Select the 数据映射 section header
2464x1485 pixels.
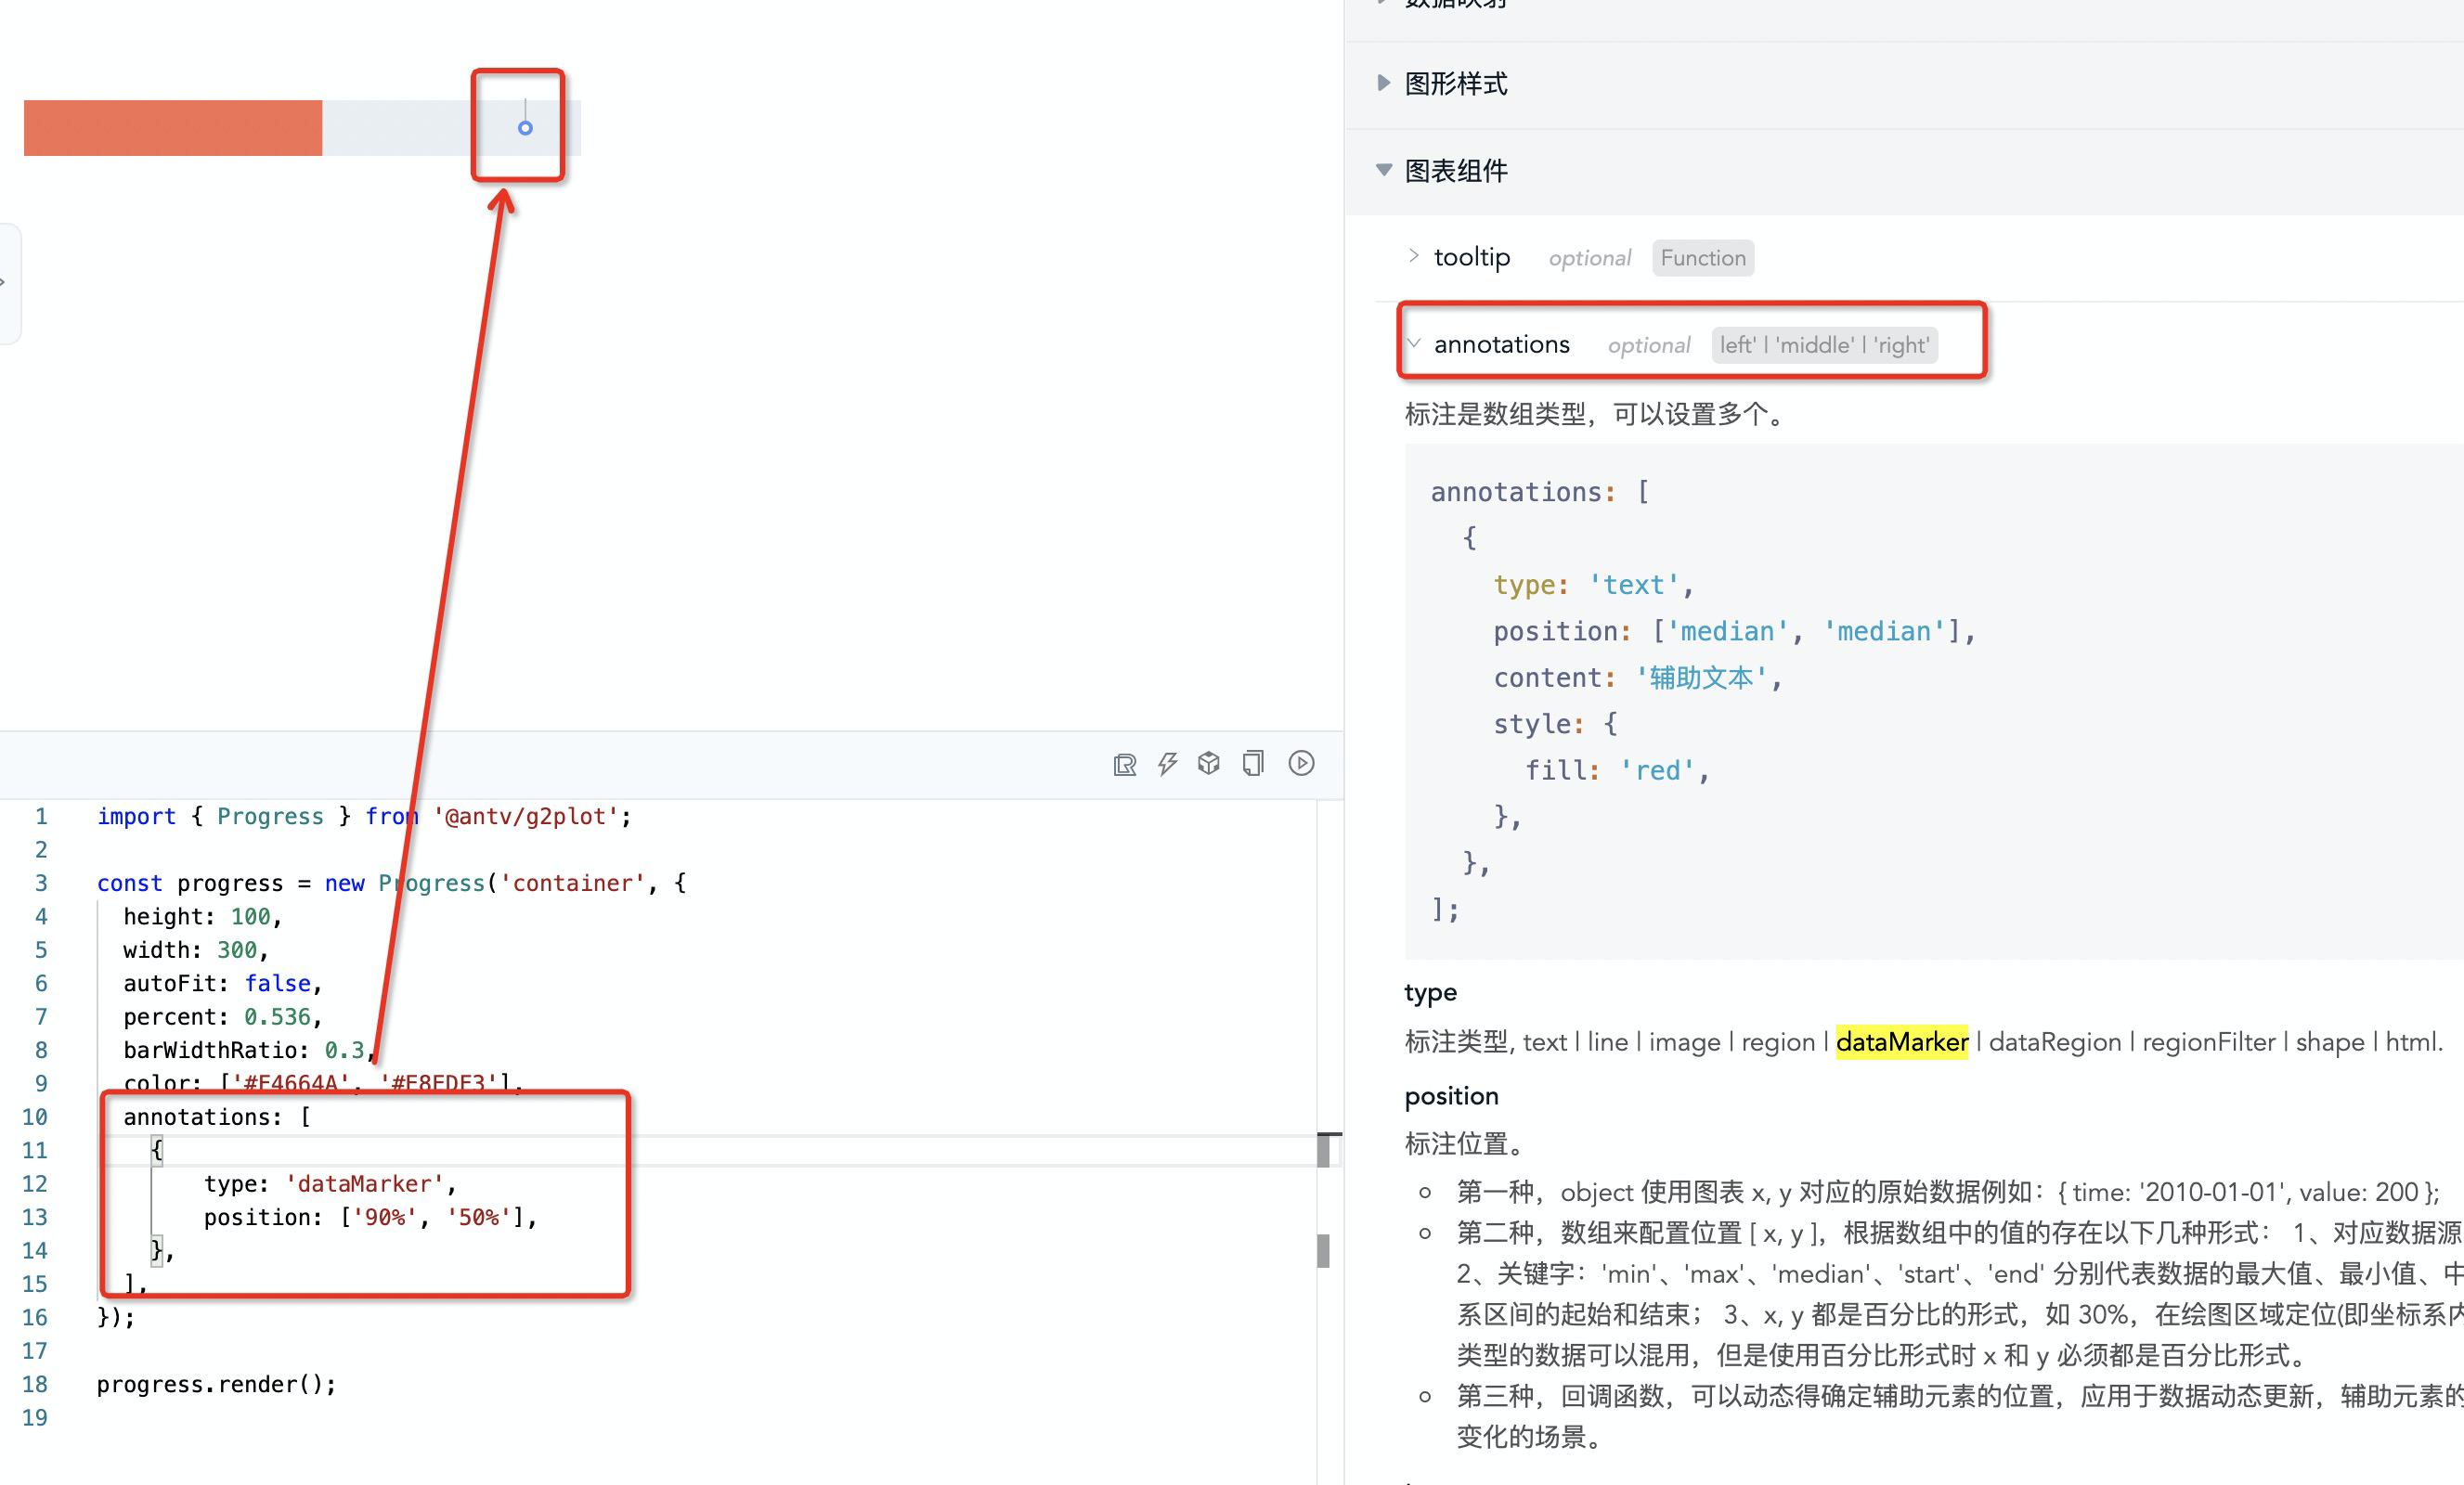tap(1455, 6)
